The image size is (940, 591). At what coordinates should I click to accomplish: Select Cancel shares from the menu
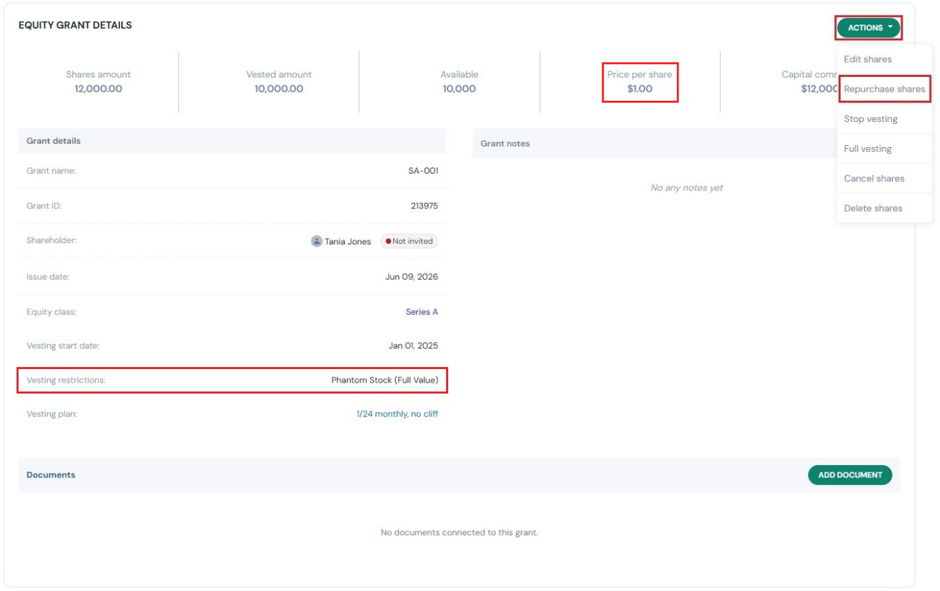click(x=874, y=179)
